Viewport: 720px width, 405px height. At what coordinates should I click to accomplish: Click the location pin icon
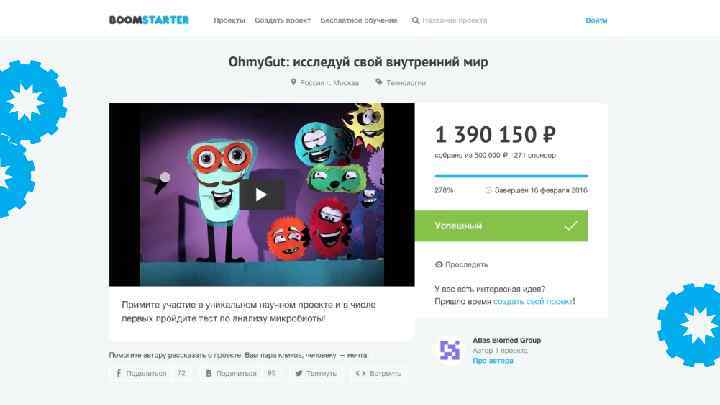[x=293, y=82]
